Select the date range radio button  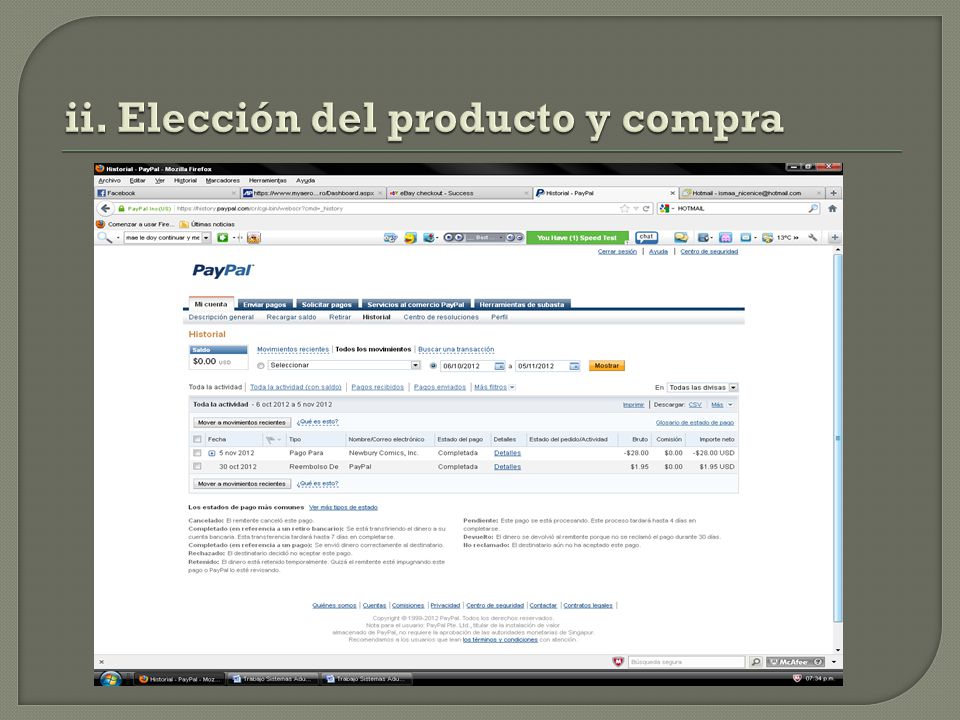pyautogui.click(x=433, y=366)
